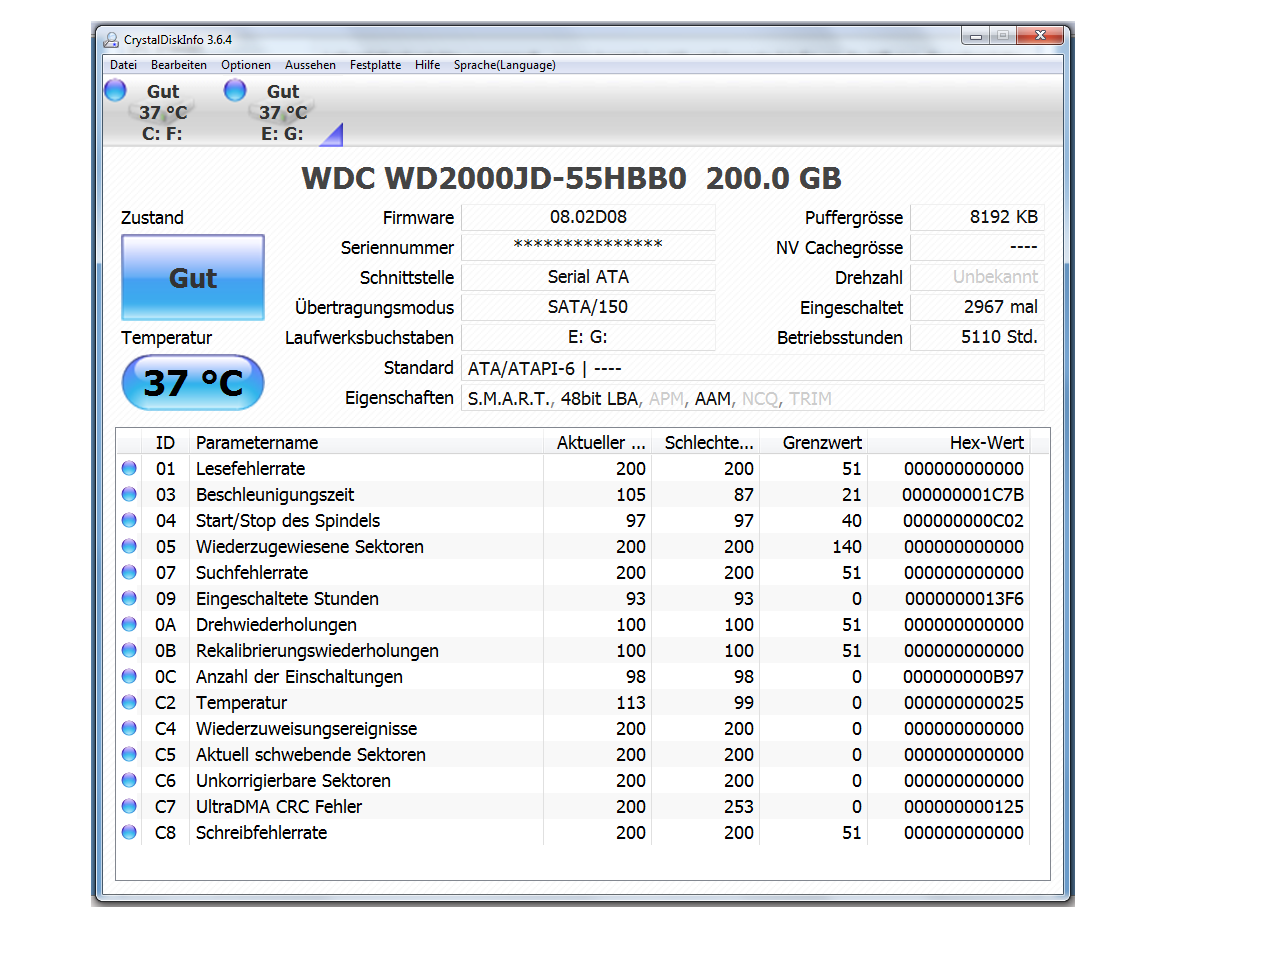Image resolution: width=1280 pixels, height=960 pixels.
Task: Click the Übertragungsmodus field SATA/150
Action: point(588,307)
